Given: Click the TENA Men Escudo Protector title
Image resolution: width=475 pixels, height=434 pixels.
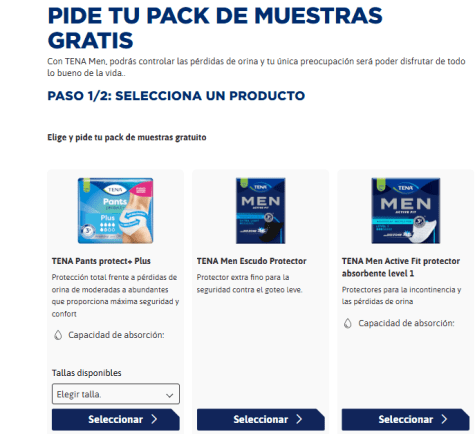Looking at the screenshot, I should click(251, 261).
